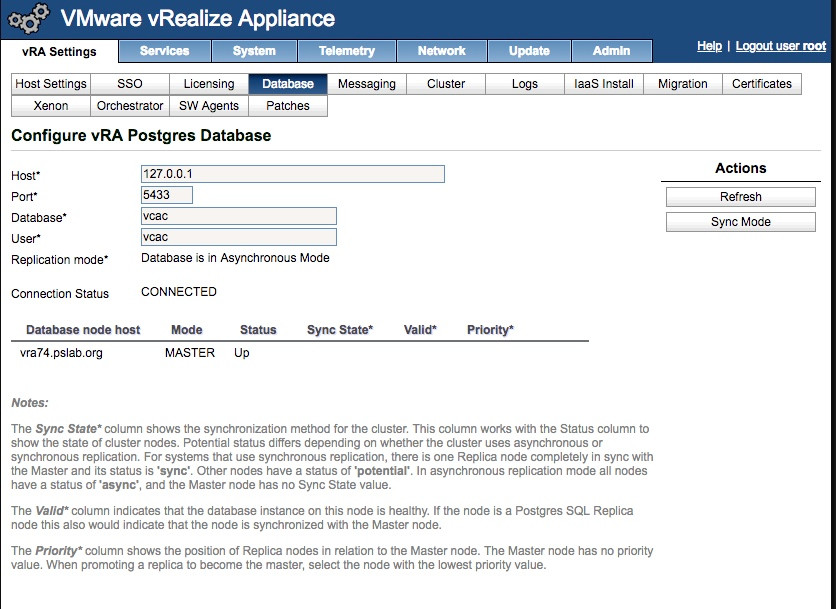Open the Update tab
836x609 pixels.
pos(529,51)
